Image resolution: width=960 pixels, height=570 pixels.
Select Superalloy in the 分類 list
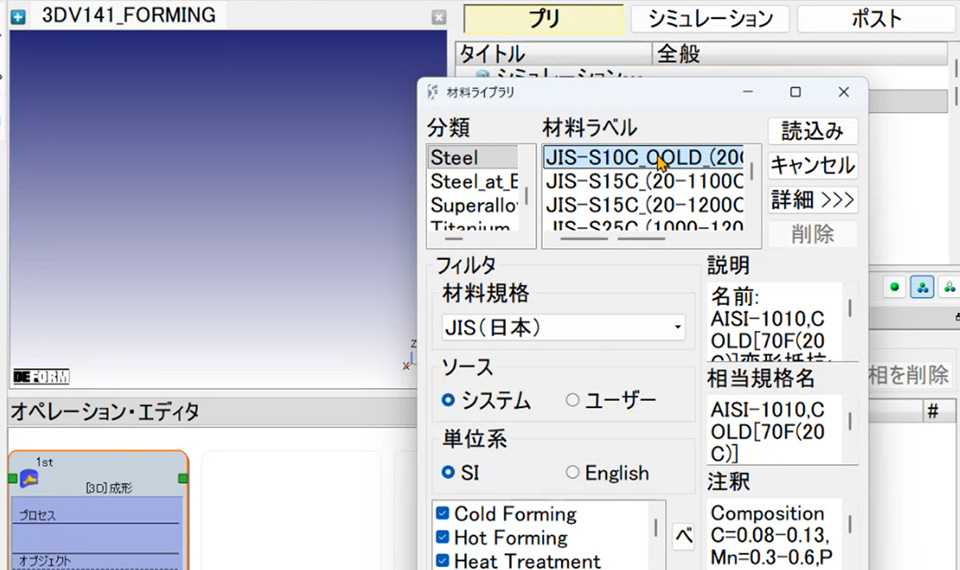coord(474,205)
